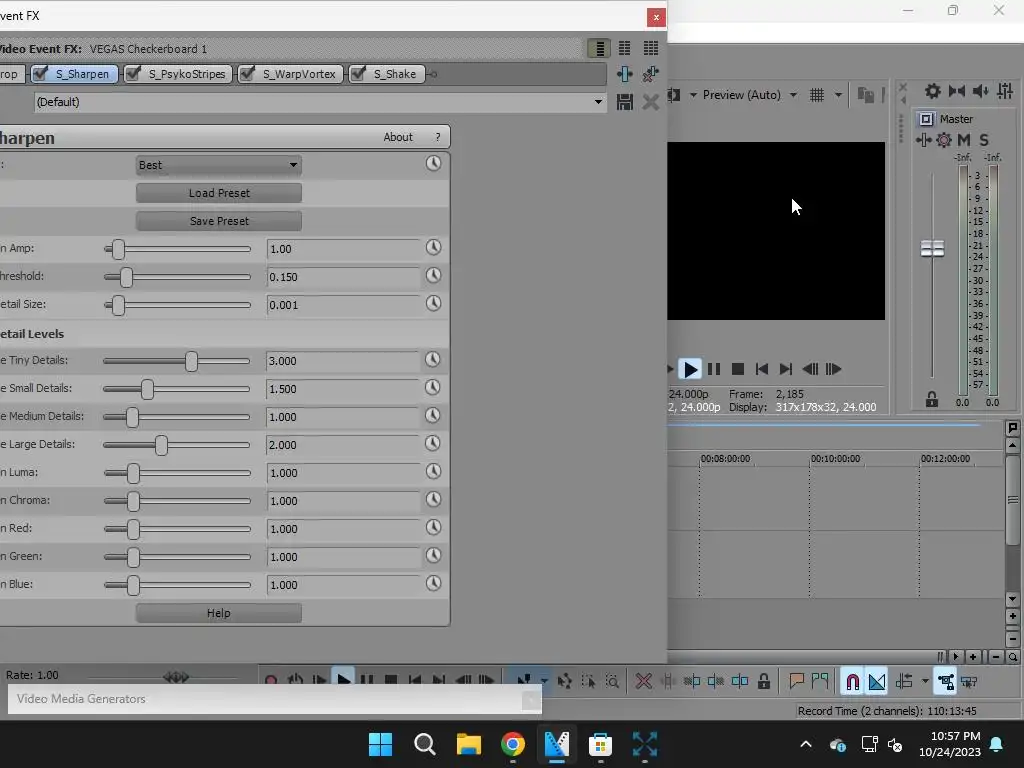Click the Master volume fader handle
This screenshot has height=768, width=1024.
(x=932, y=249)
